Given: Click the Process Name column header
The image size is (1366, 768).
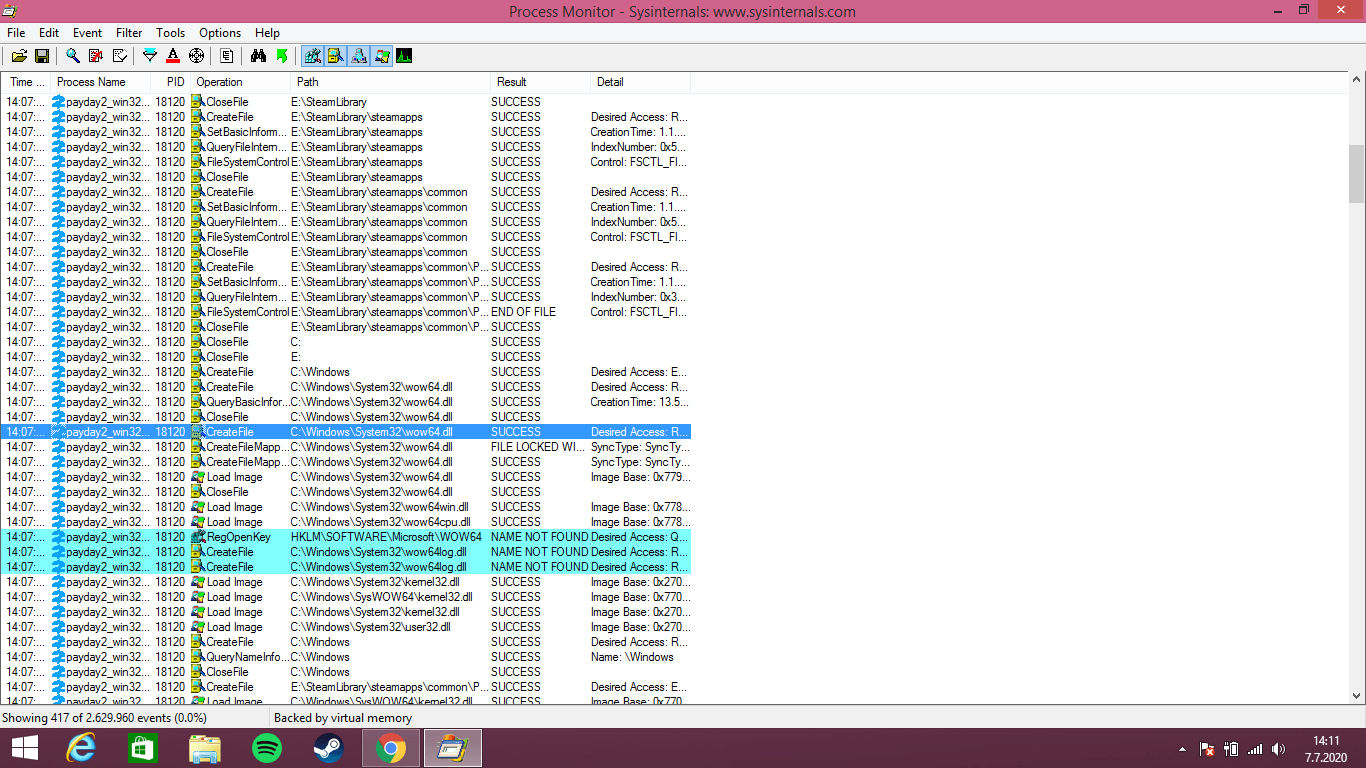Looking at the screenshot, I should coord(100,82).
